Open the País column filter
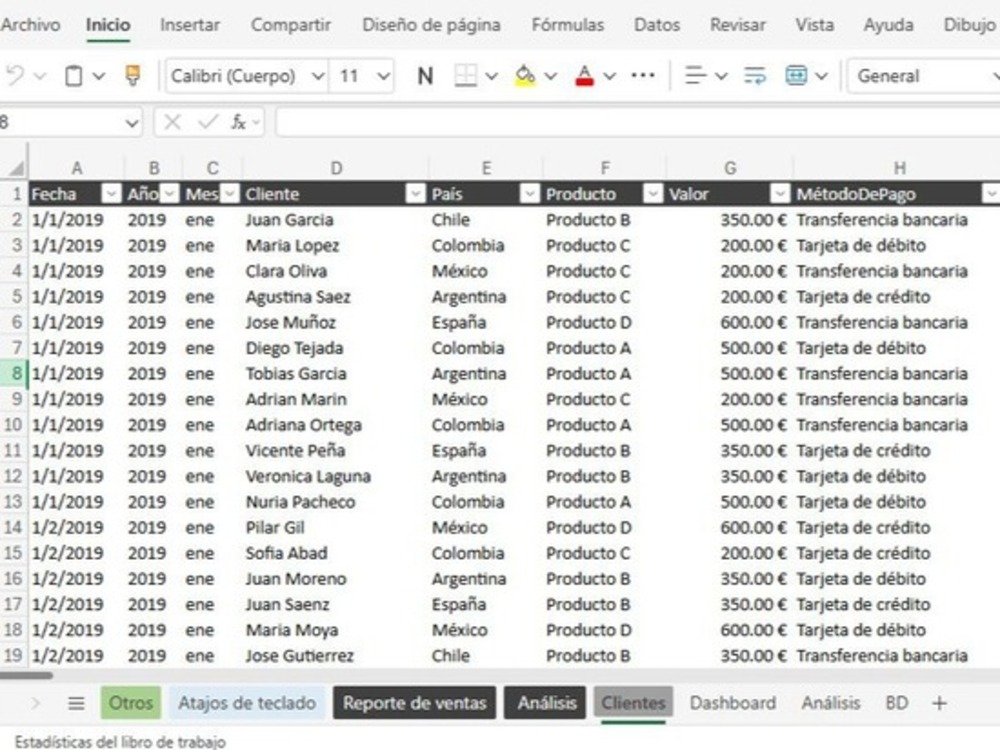This screenshot has height=750, width=1000. coord(529,193)
